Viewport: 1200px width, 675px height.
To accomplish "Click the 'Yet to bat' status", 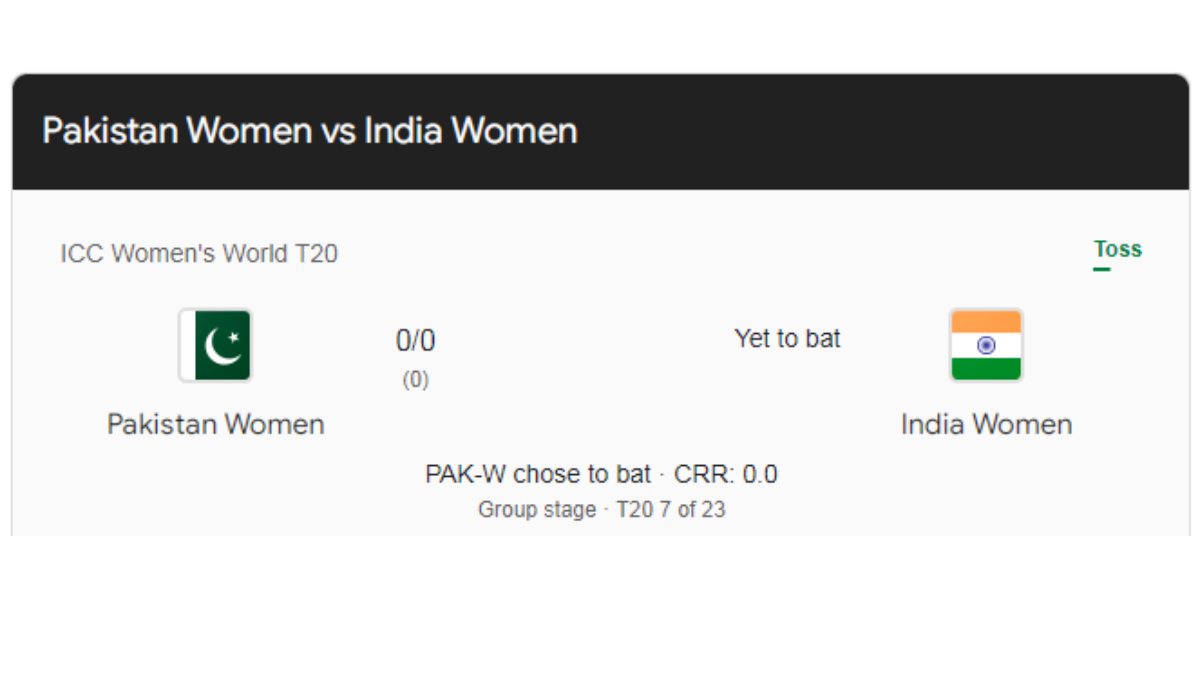I will tap(787, 339).
